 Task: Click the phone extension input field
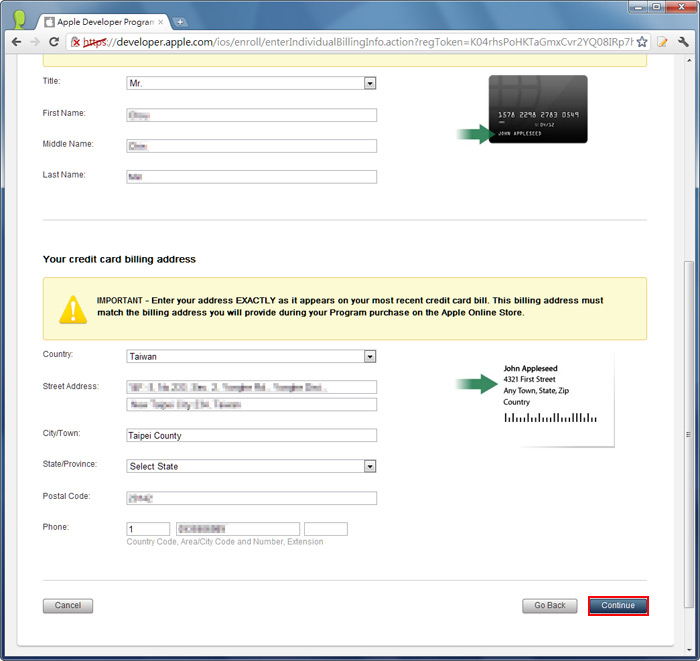point(325,529)
